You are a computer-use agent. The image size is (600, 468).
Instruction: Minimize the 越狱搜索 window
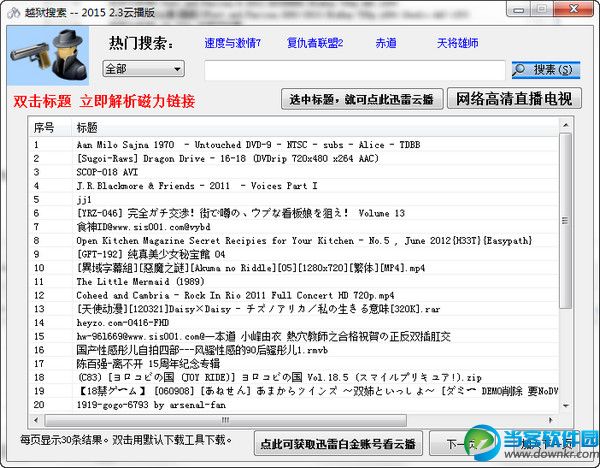click(x=518, y=9)
